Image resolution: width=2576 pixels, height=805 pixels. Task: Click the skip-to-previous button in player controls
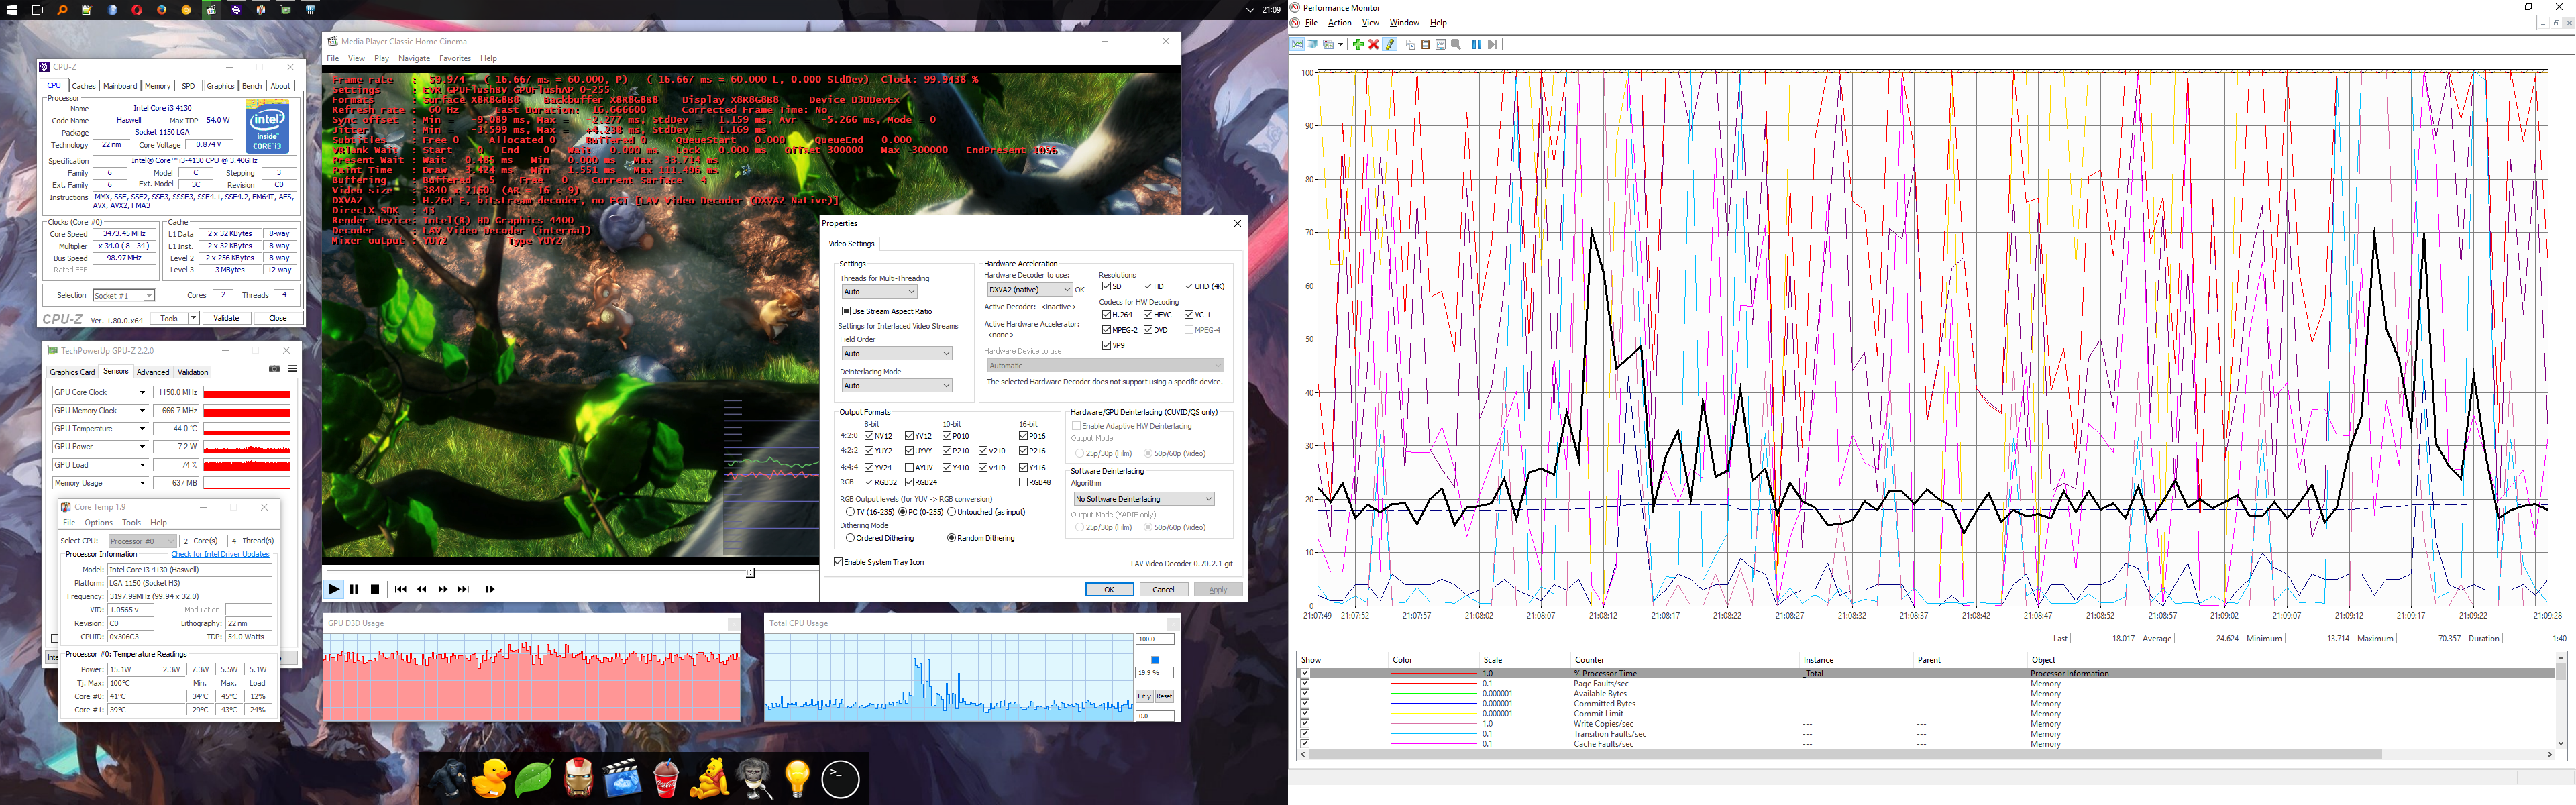(401, 589)
